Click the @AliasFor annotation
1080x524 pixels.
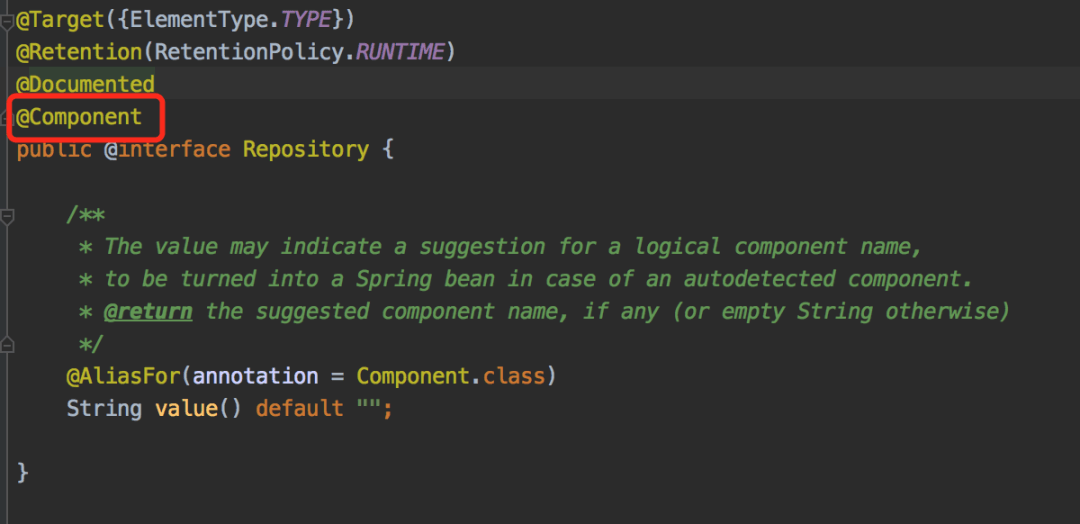[x=123, y=377]
